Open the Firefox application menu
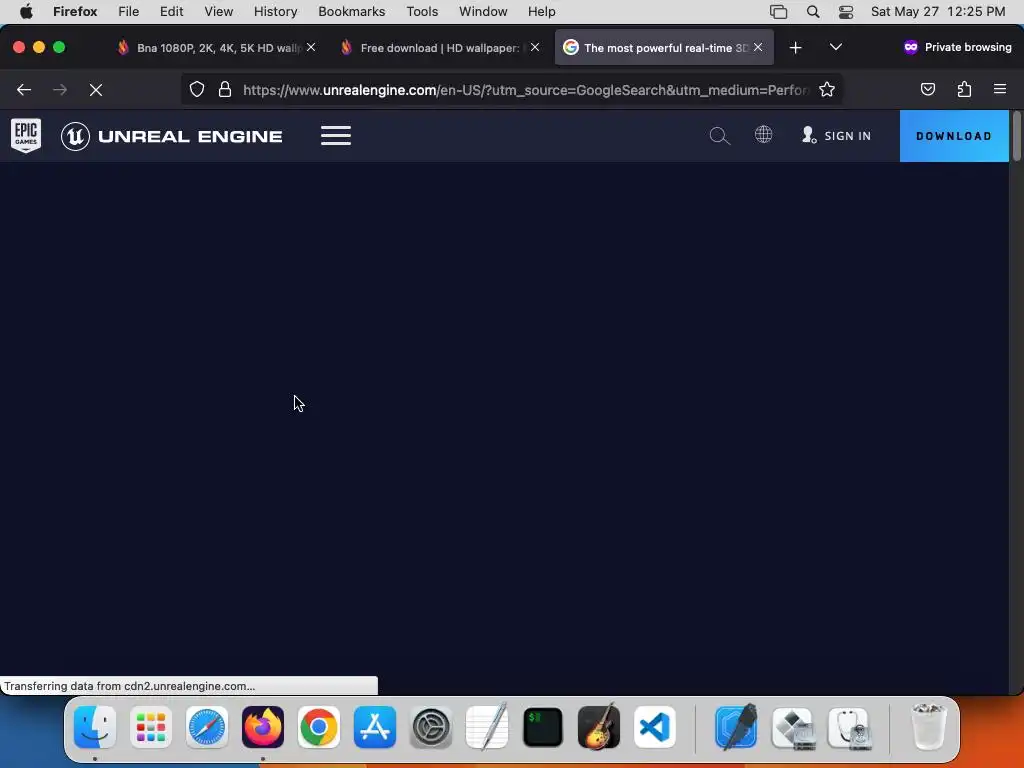 coord(1000,89)
